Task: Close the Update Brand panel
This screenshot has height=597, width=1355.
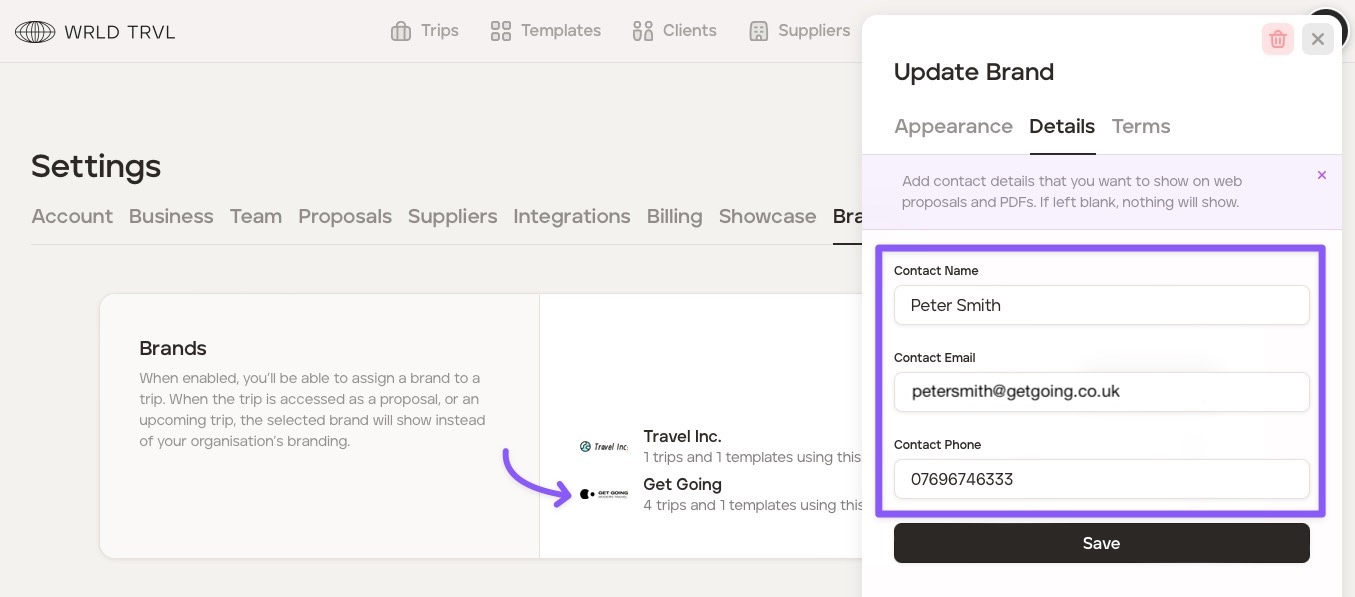Action: click(1317, 39)
